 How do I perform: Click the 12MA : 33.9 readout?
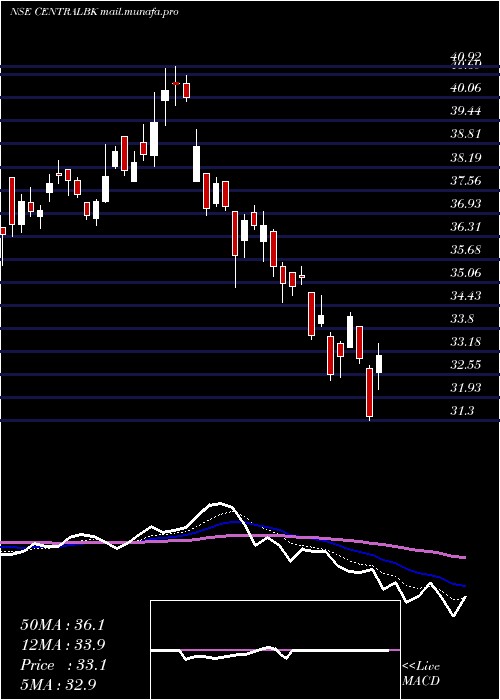62,645
